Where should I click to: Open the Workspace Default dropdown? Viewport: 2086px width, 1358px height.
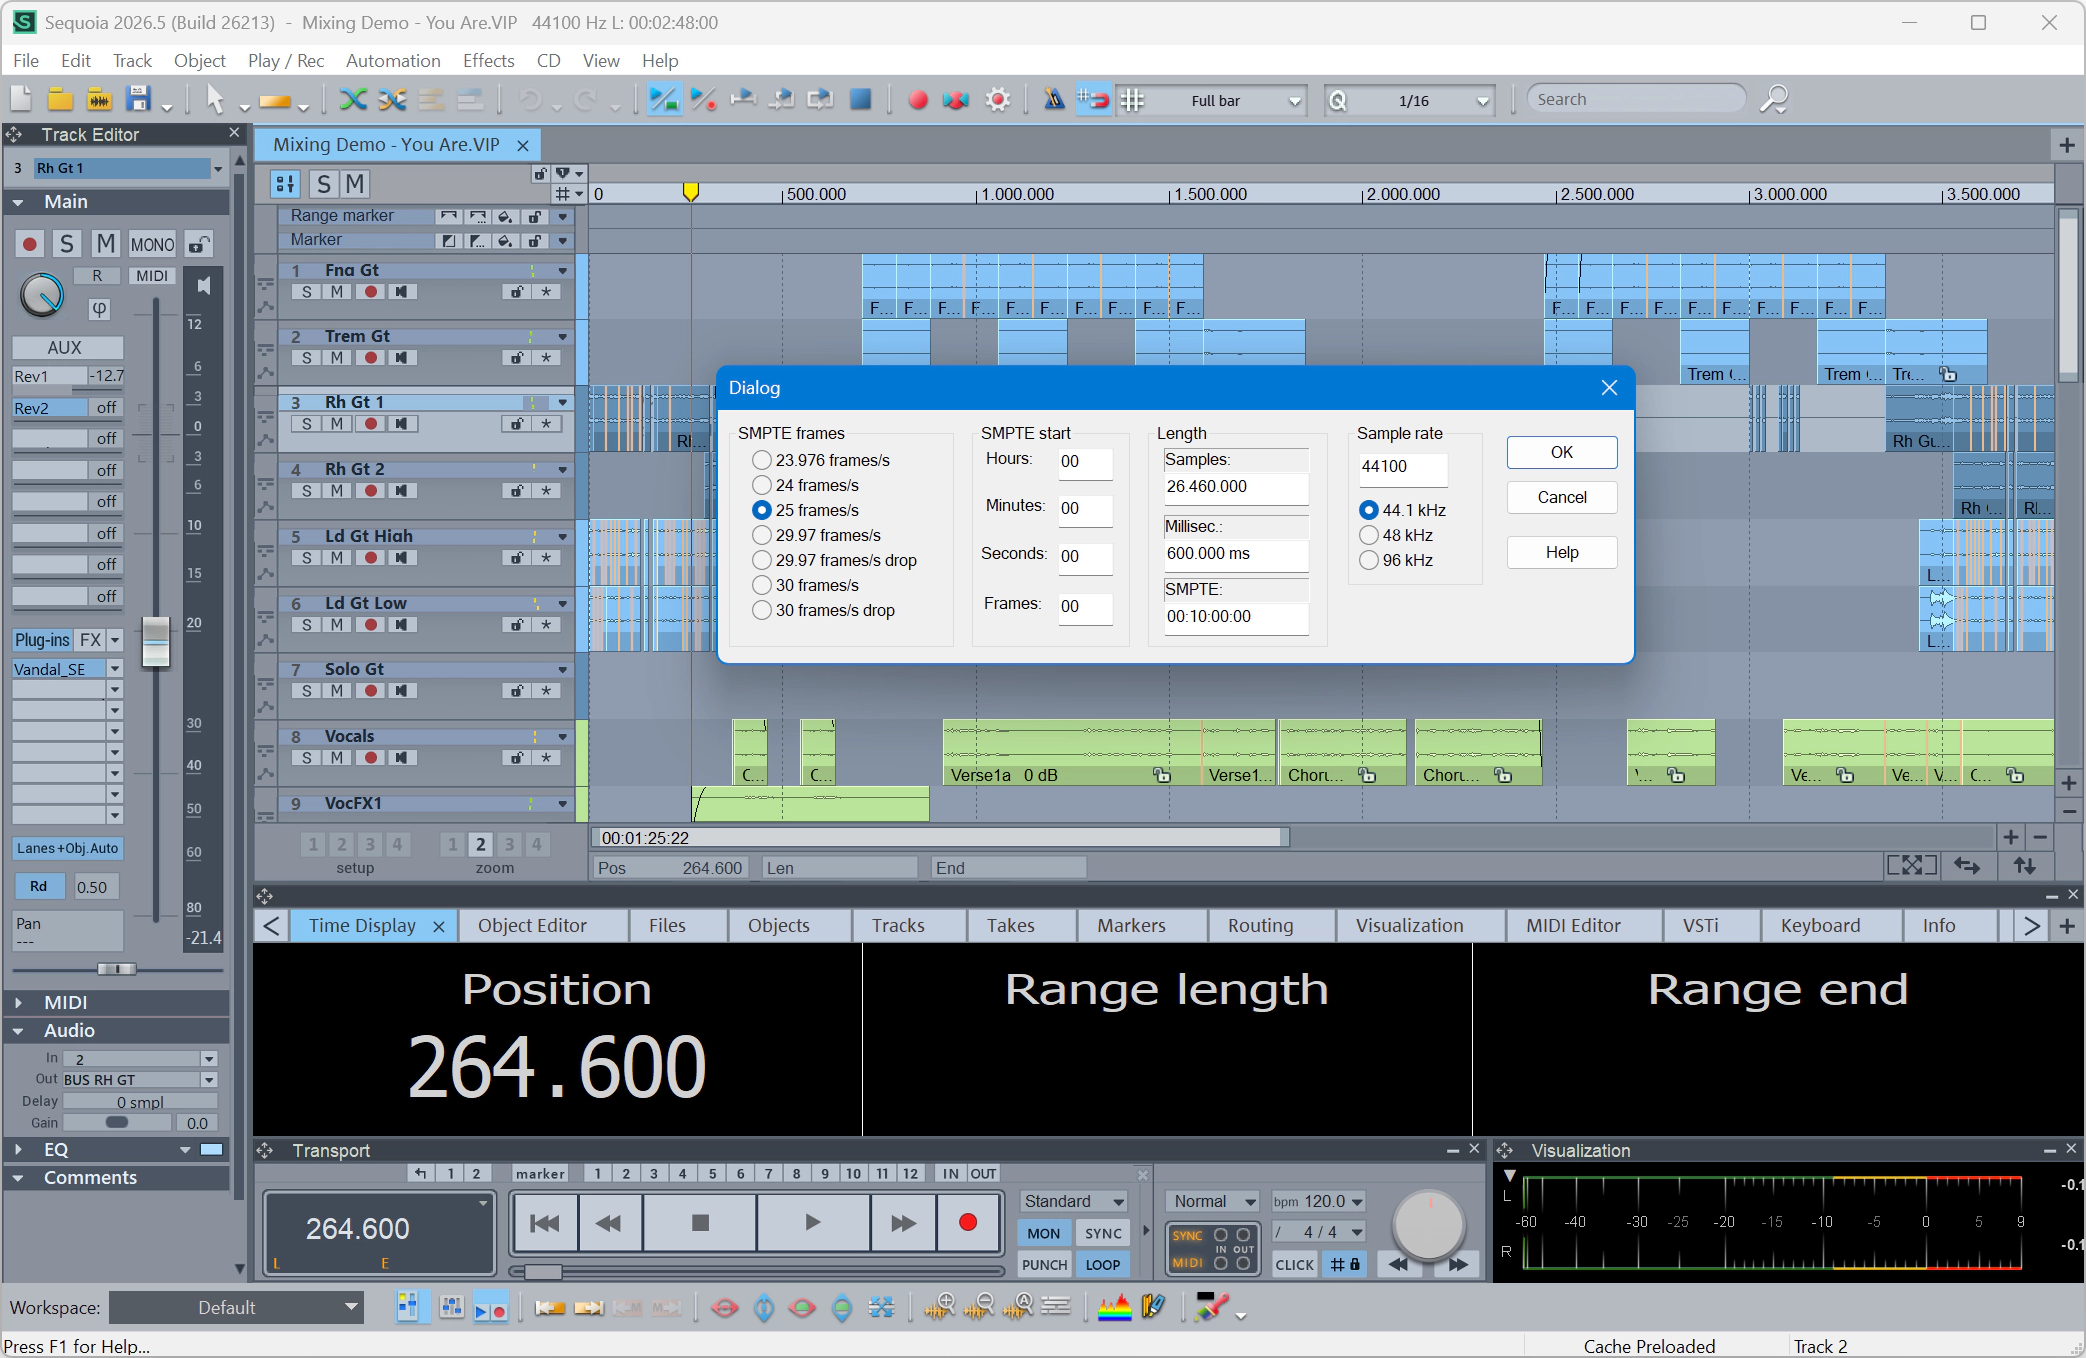(237, 1307)
